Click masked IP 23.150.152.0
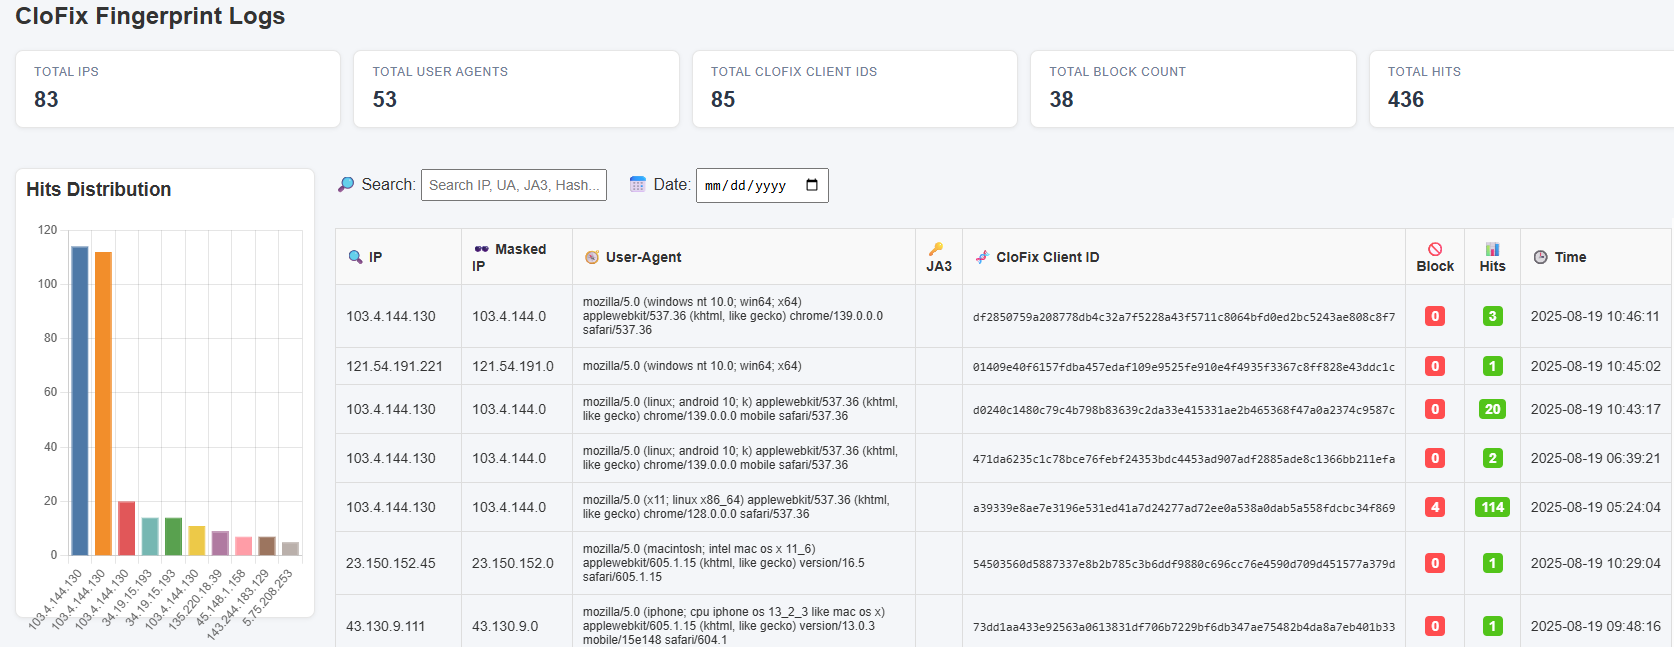Screen dimensions: 1674x647 point(513,563)
